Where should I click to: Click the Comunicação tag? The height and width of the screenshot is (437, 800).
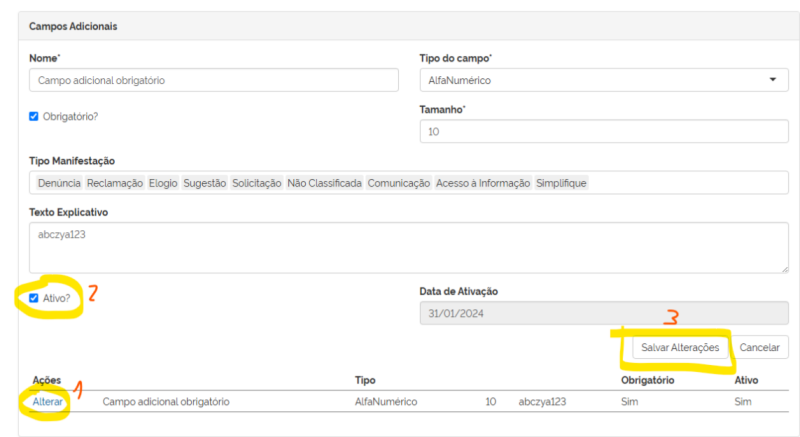coord(399,183)
